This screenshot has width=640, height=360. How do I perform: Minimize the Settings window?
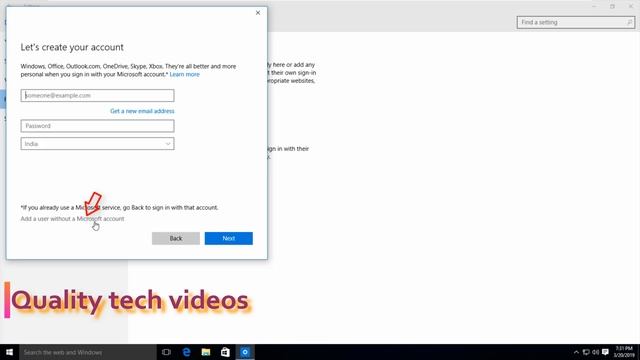594,7
